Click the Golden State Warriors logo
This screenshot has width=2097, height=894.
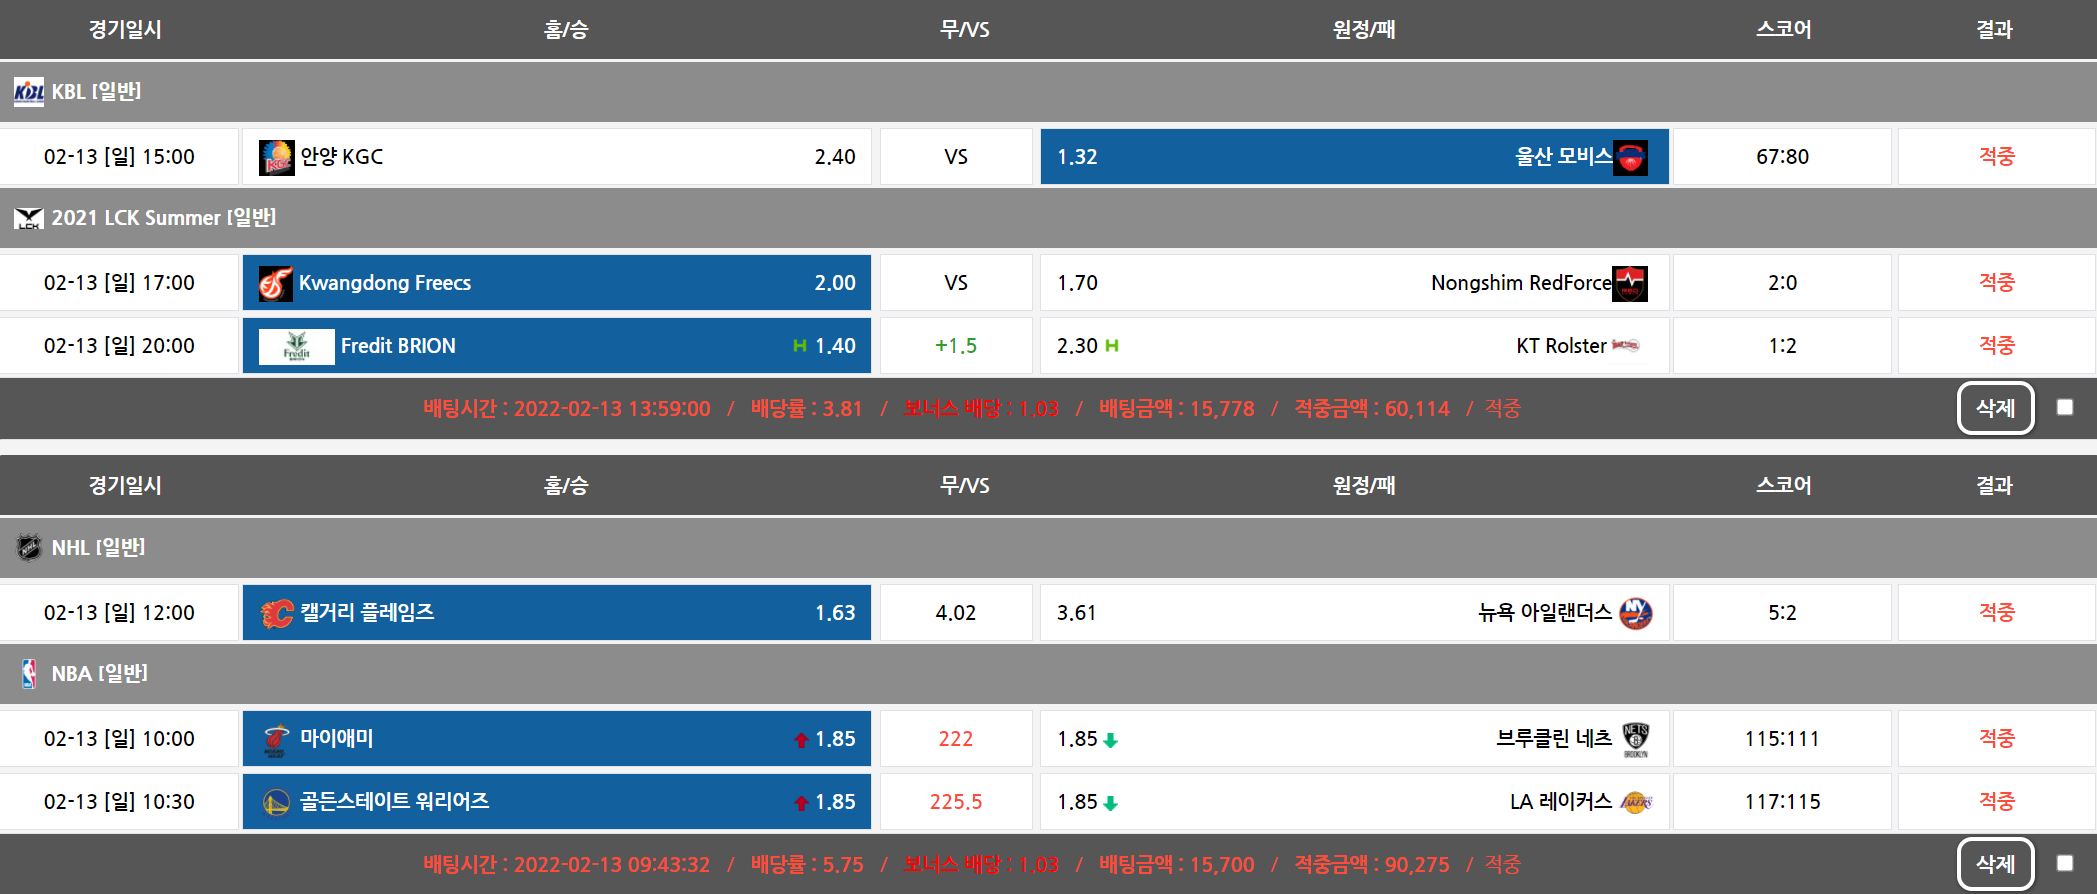click(x=276, y=802)
